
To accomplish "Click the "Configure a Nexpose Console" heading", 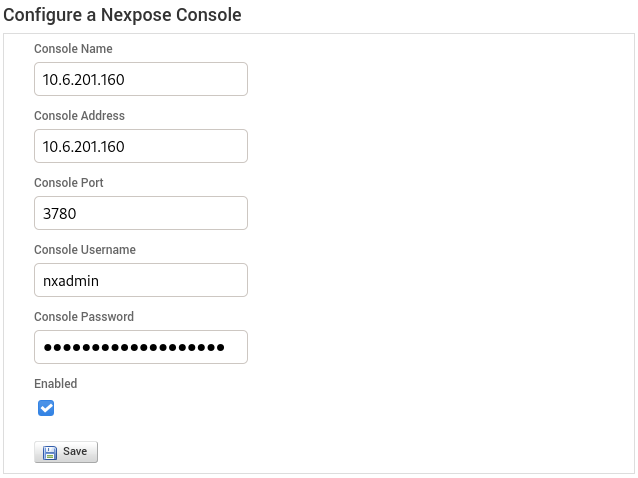I will point(122,15).
